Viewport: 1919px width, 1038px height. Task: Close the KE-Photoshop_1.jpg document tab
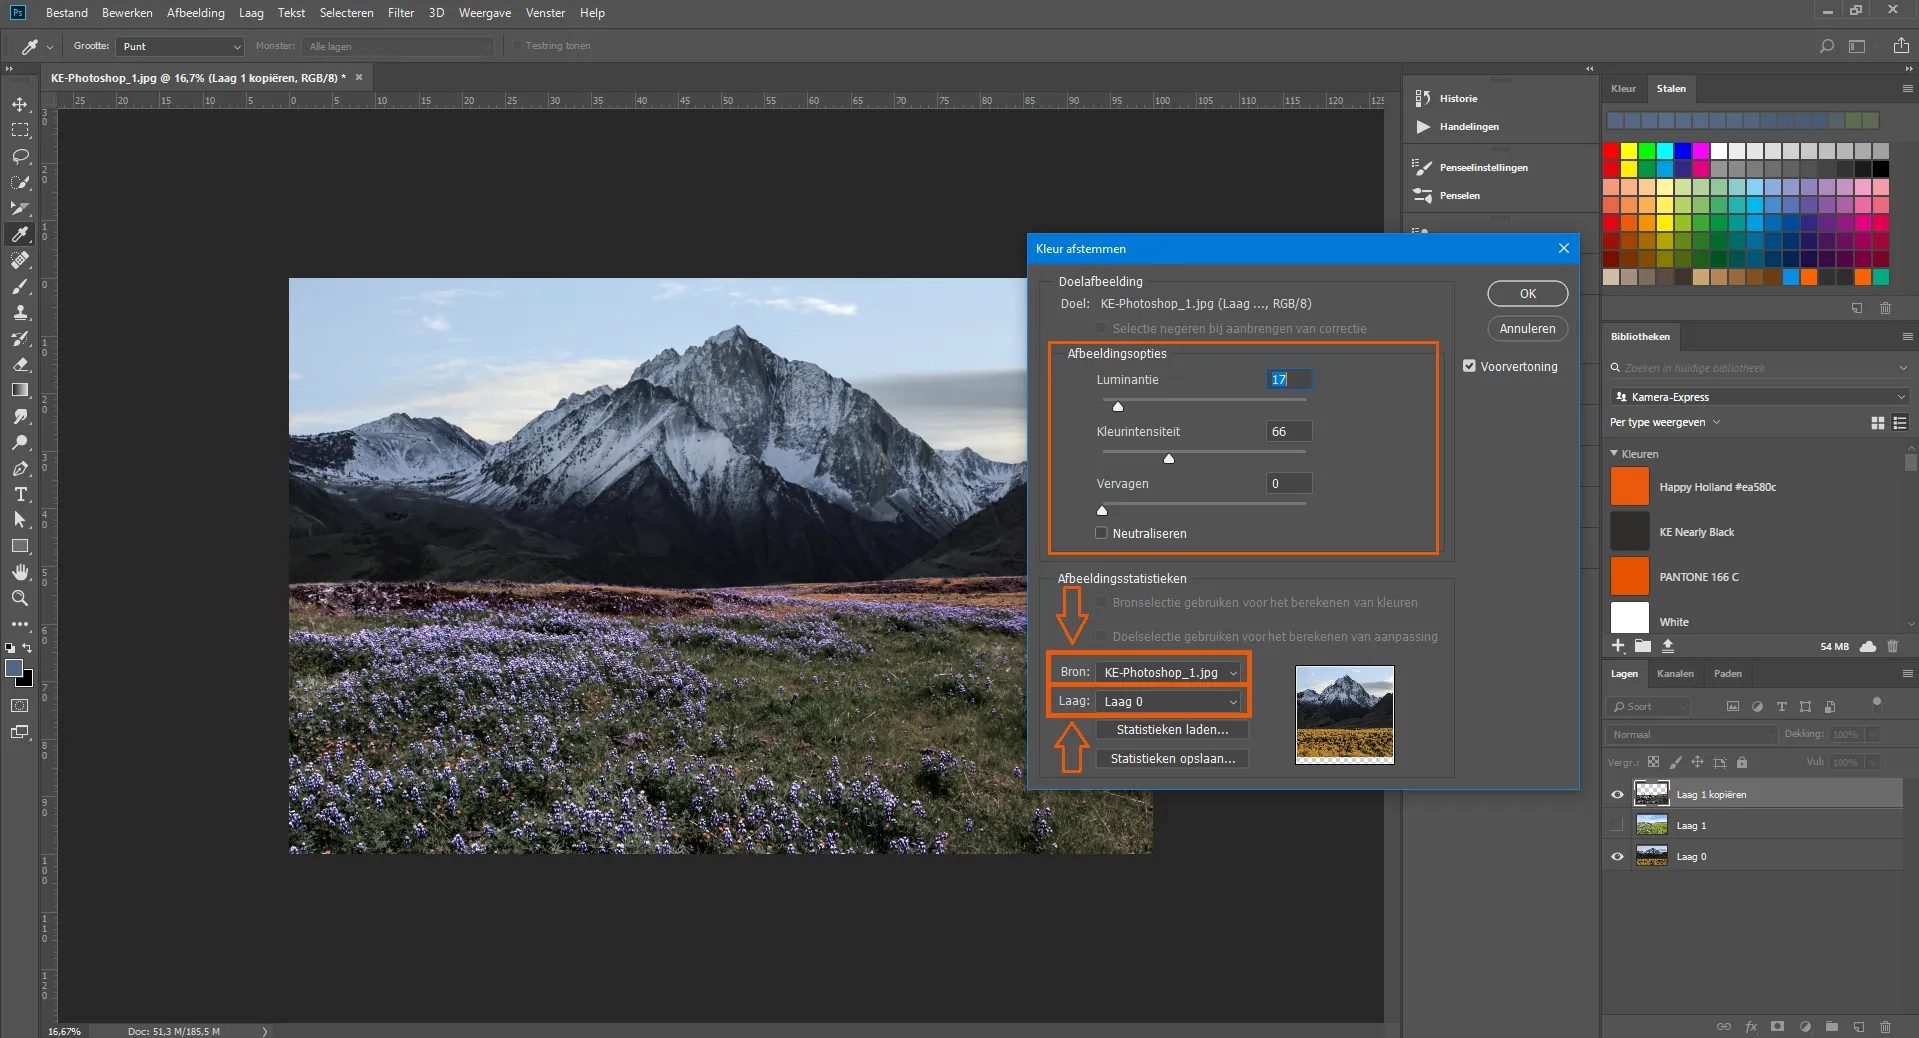point(359,77)
